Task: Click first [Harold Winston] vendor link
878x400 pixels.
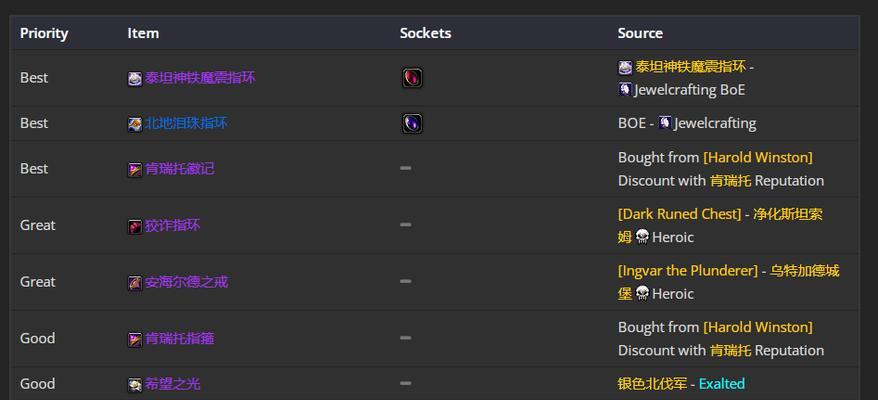Action: point(758,157)
